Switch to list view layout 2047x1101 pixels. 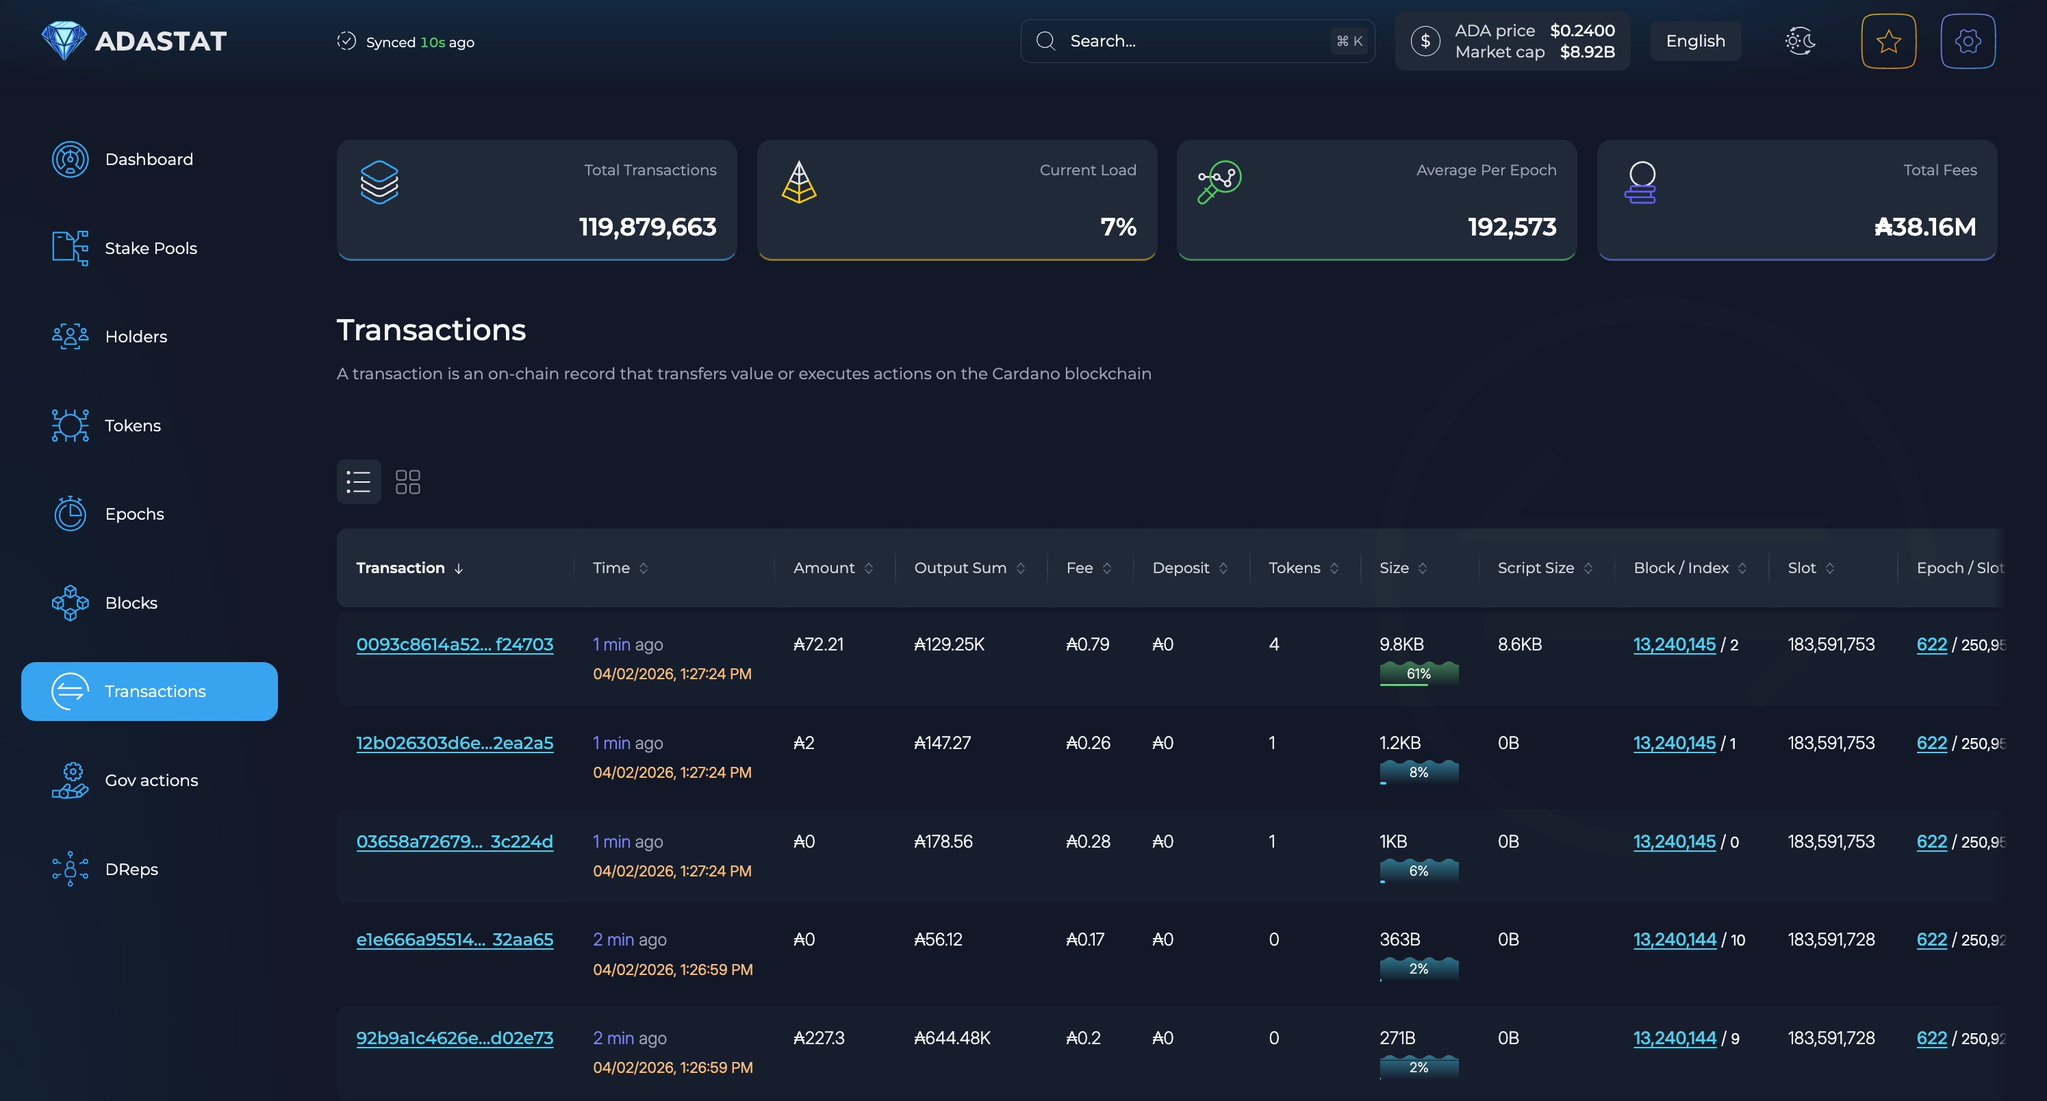pos(358,482)
